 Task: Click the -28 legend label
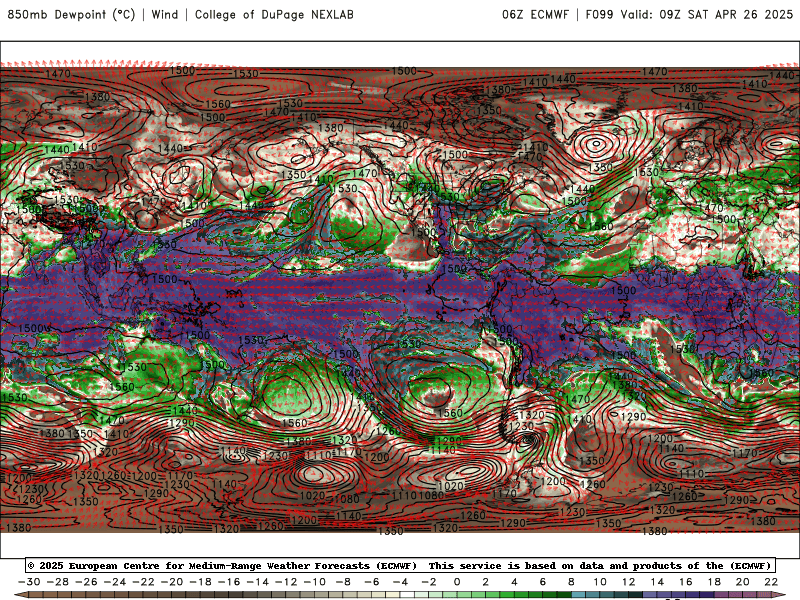pyautogui.click(x=57, y=582)
